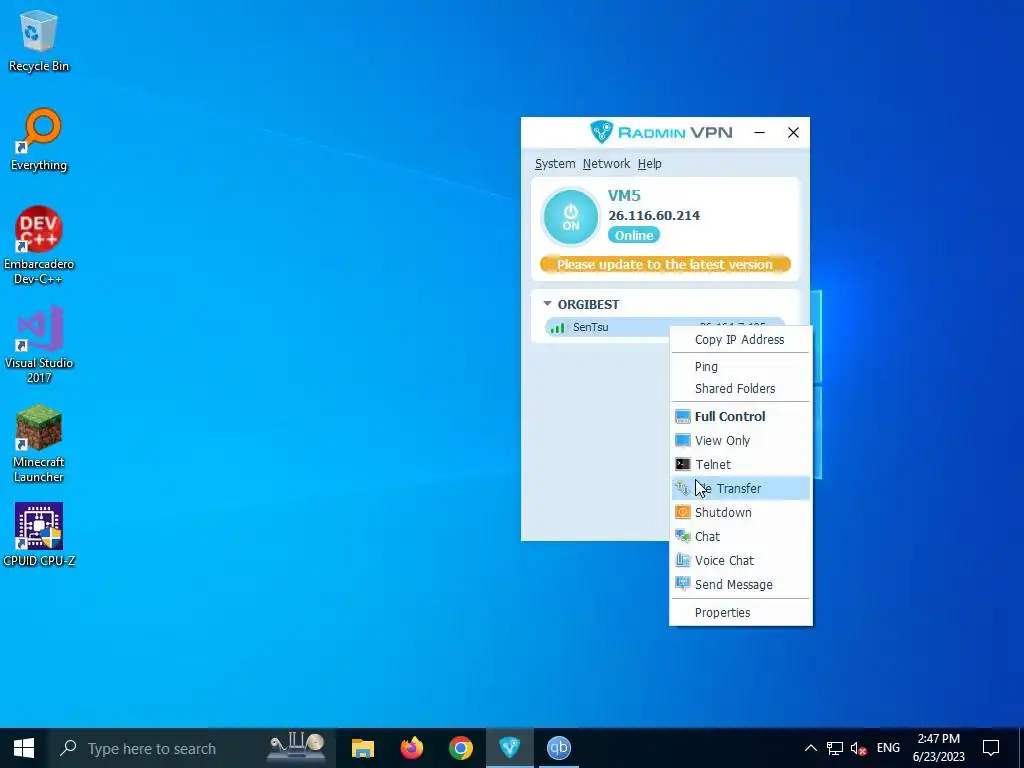Choose Shutdown in context menu
This screenshot has width=1024, height=768.
point(741,513)
